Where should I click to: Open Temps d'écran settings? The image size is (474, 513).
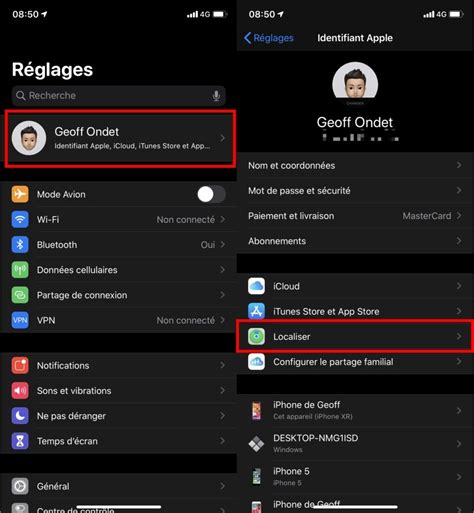118,441
